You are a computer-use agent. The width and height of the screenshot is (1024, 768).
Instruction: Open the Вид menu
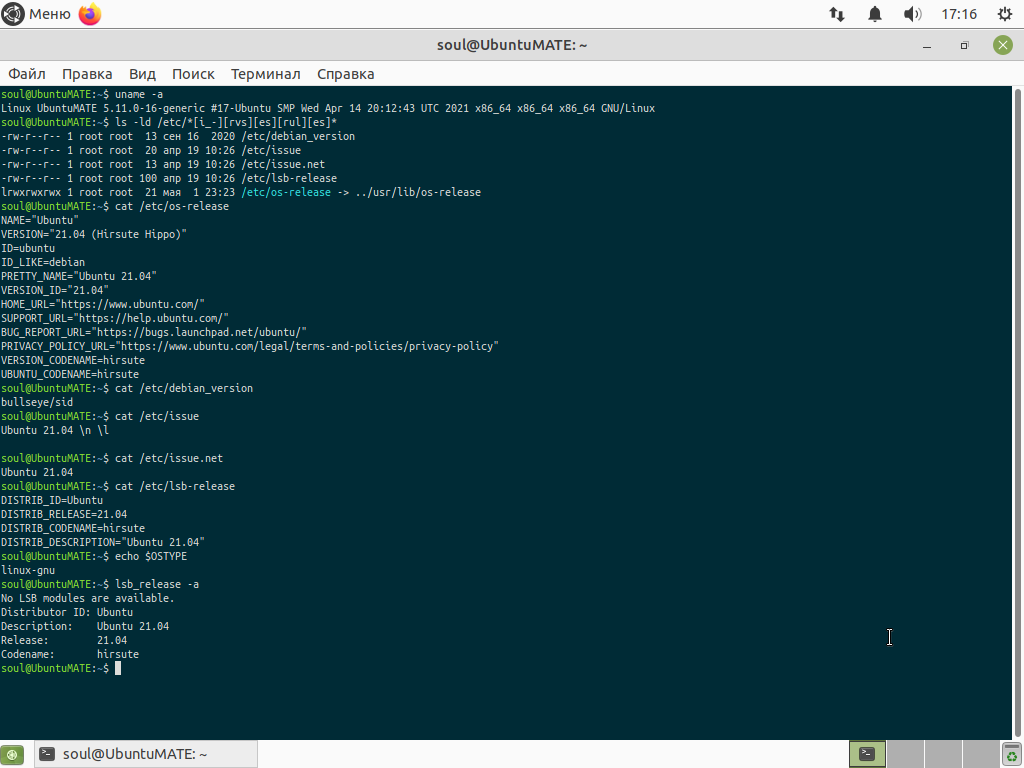click(142, 74)
